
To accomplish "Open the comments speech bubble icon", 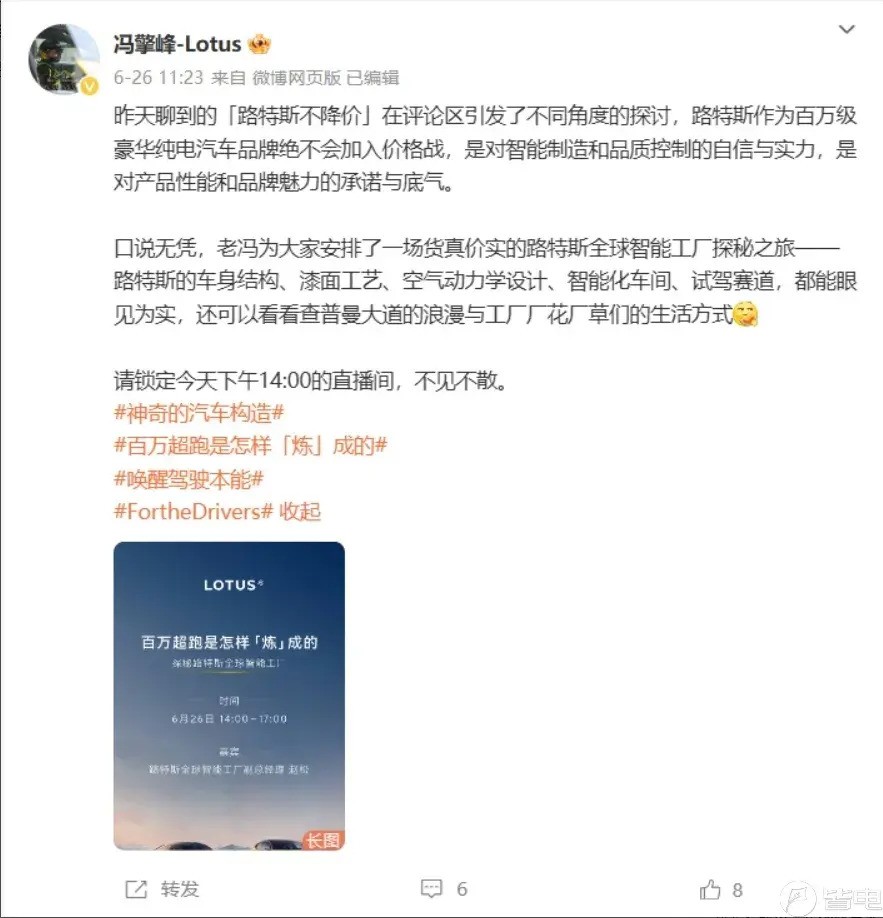I will click(432, 889).
